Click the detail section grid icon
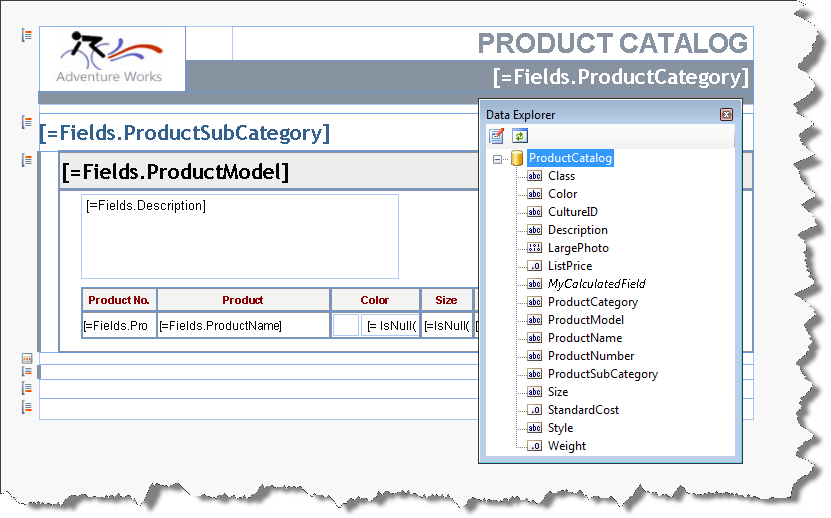 coord(26,358)
